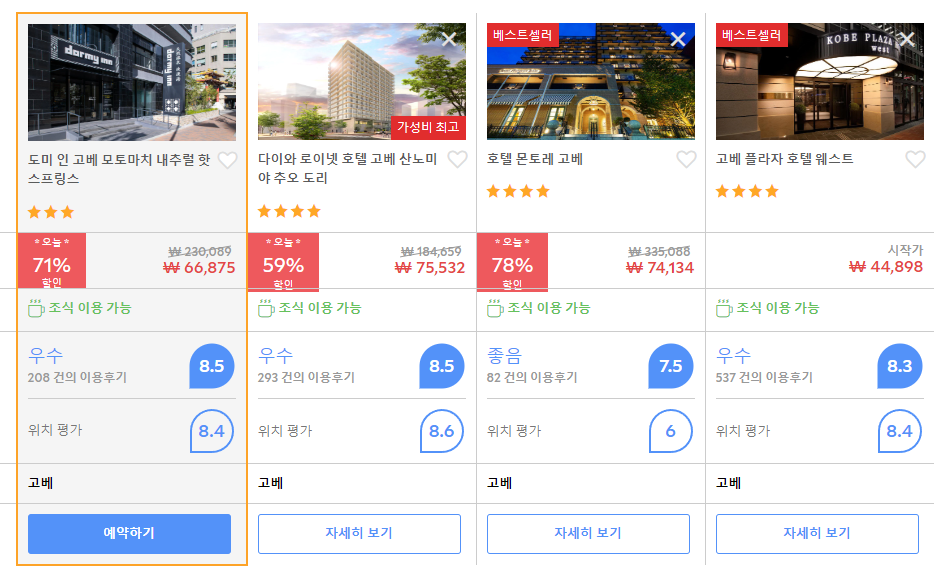
Task: Dismiss the Kobe Plaza Hotel West card
Action: point(907,39)
